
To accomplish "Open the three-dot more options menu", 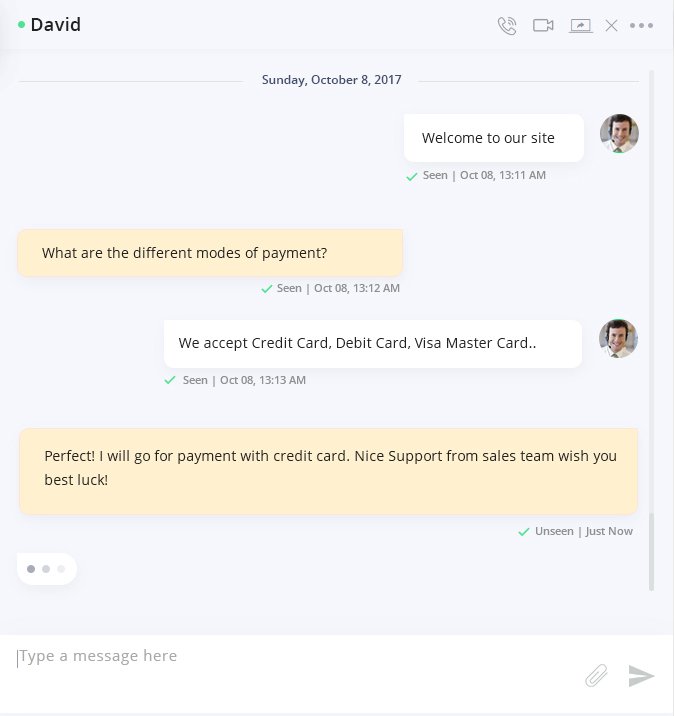I will tap(642, 26).
